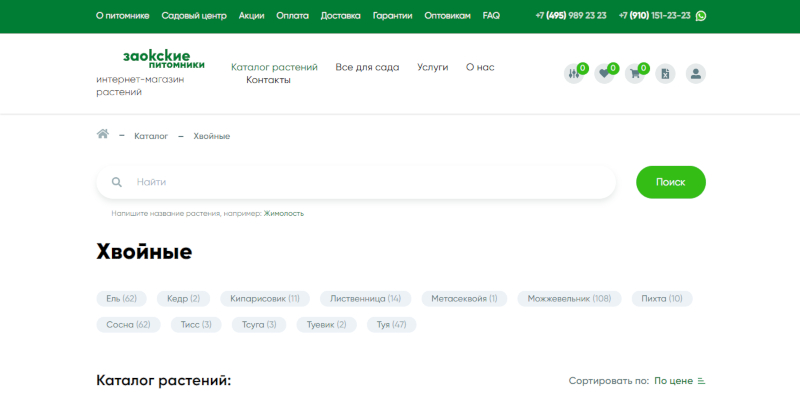
Task: Open the favorites heart icon
Action: [604, 73]
